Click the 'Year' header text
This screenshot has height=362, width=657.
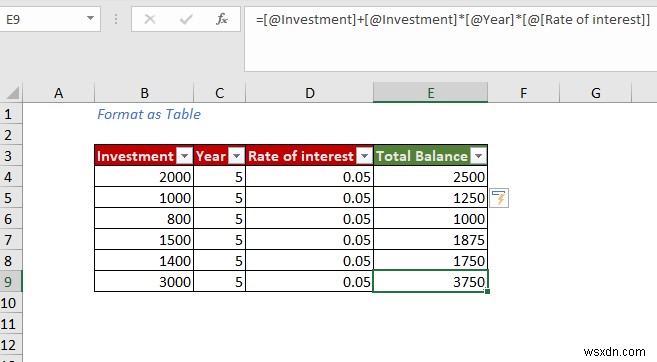tap(211, 156)
